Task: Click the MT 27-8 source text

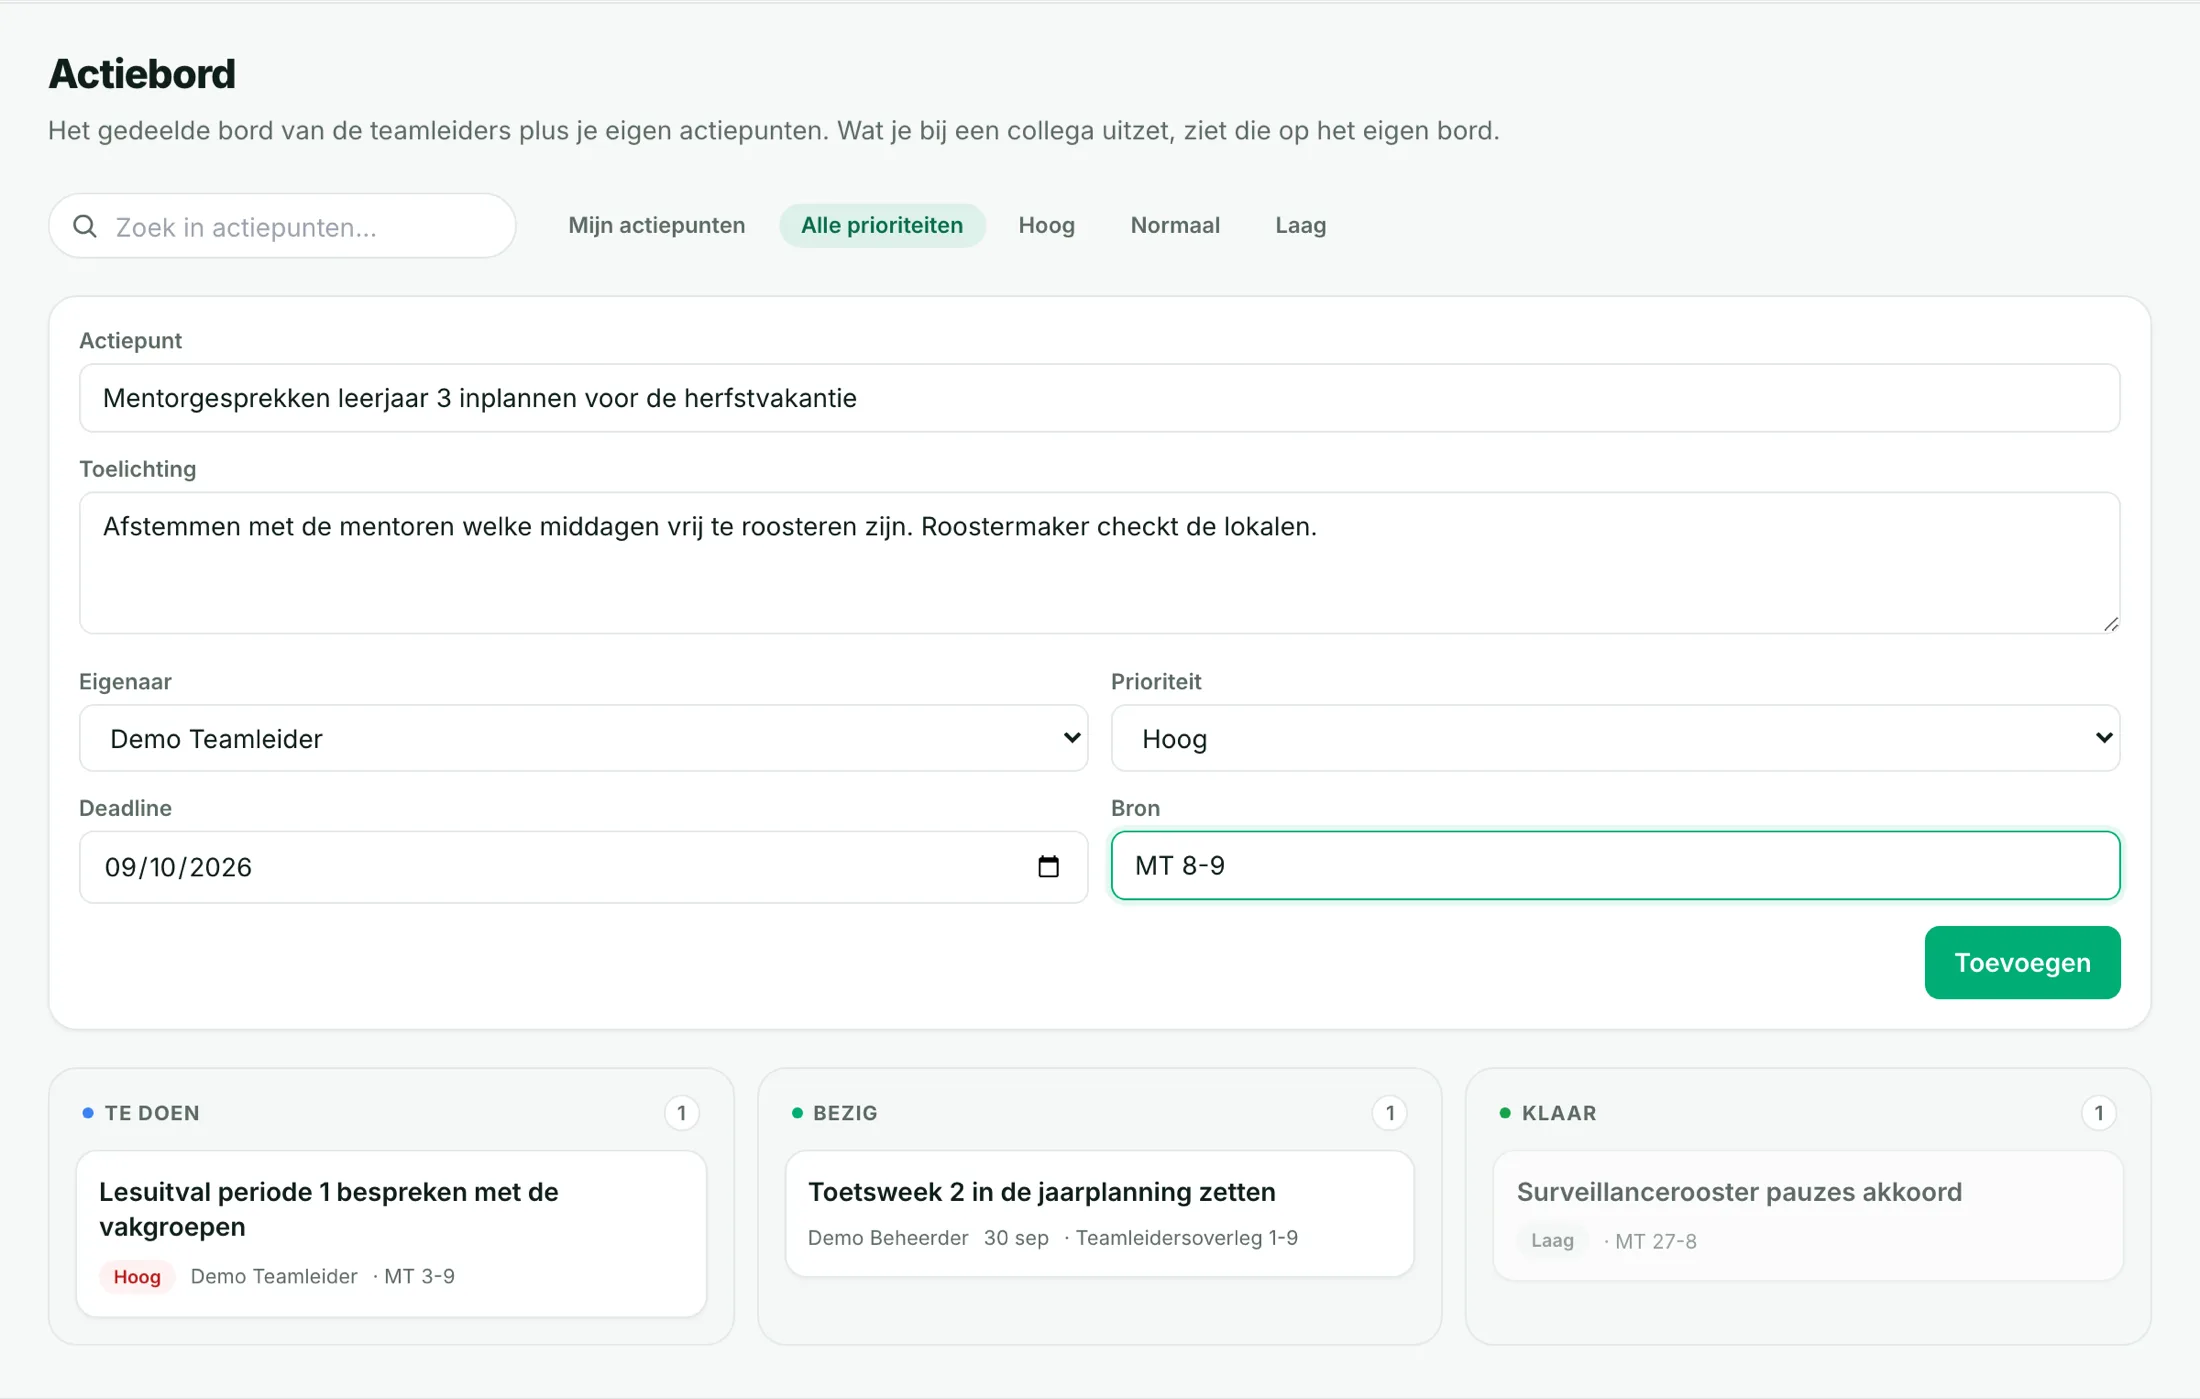Action: coord(1655,1241)
